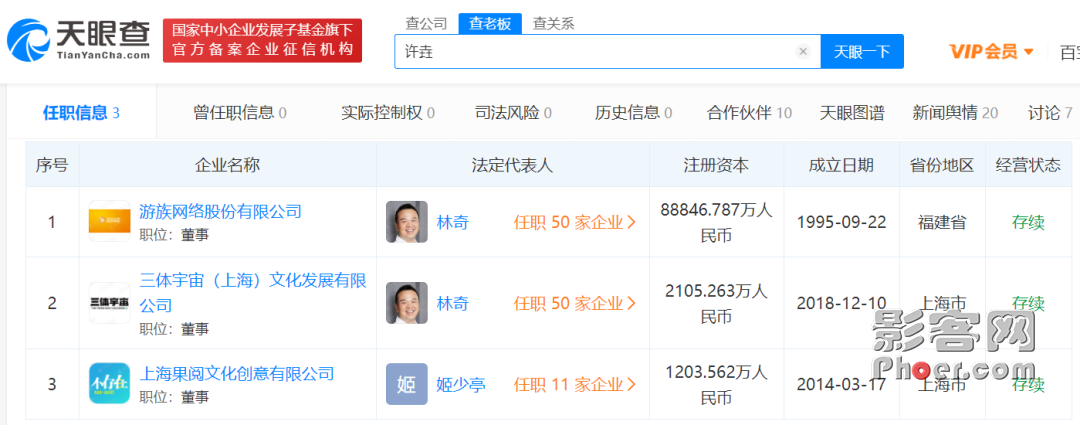Viewport: 1080px width, 425px height.
Task: Open the 新闻舆情 tab
Action: (955, 113)
